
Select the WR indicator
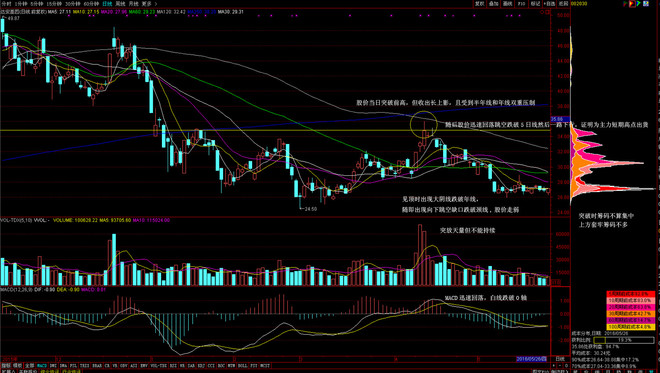coord(182,366)
